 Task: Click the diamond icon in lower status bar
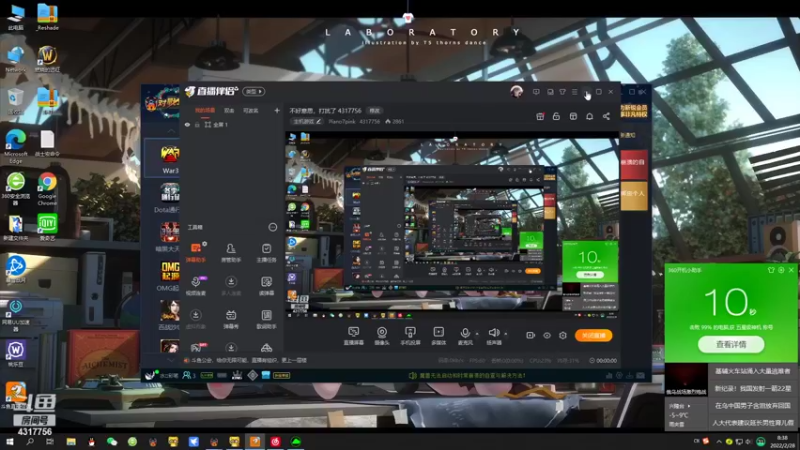[253, 375]
